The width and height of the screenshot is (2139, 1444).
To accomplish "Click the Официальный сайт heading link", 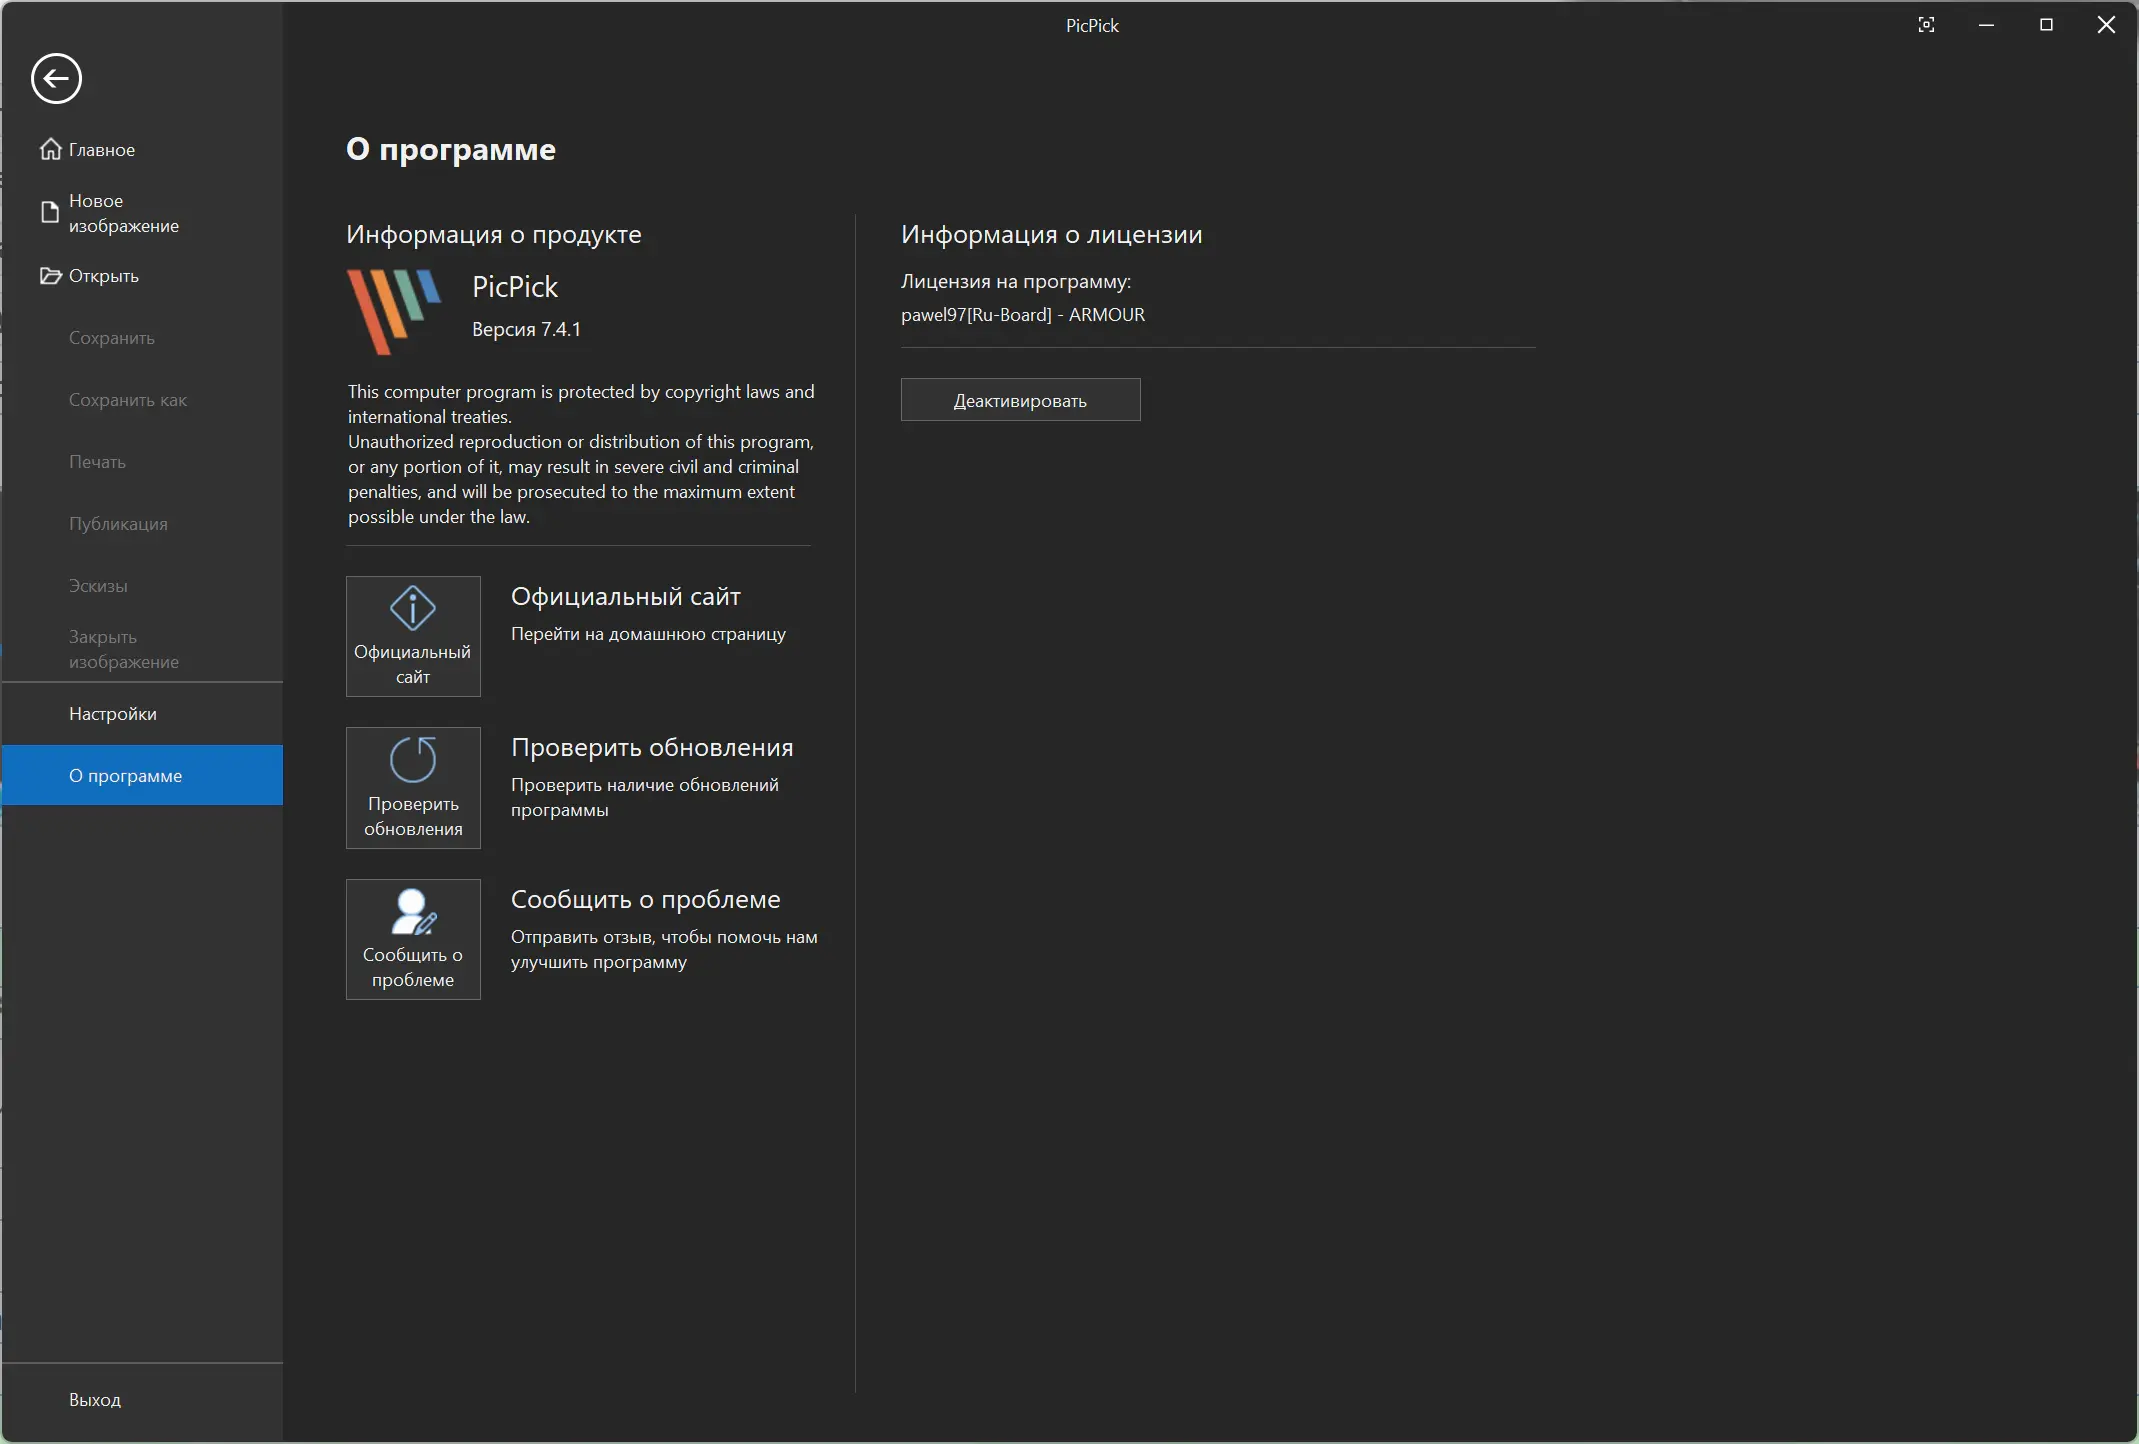I will pos(625,597).
